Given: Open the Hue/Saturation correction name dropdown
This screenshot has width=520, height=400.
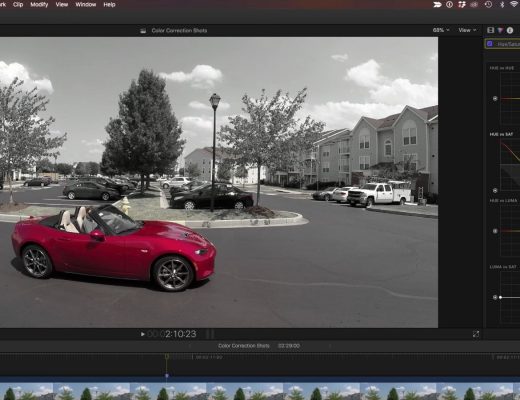Looking at the screenshot, I should 508,44.
